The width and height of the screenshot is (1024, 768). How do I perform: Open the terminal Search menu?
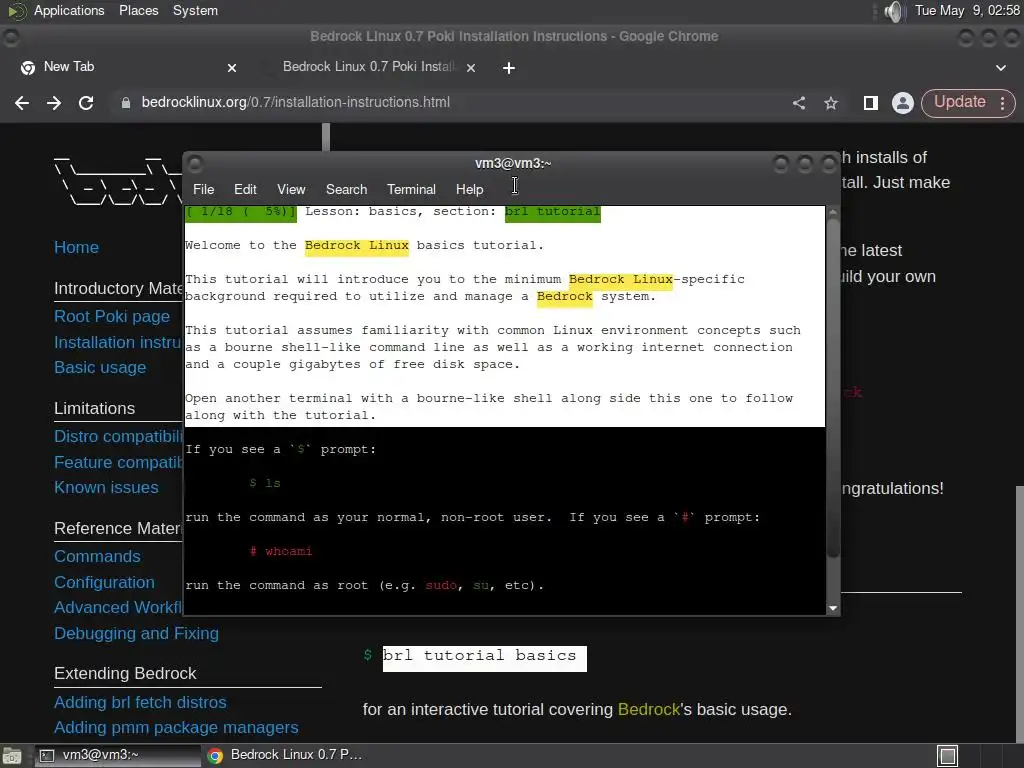click(x=346, y=189)
